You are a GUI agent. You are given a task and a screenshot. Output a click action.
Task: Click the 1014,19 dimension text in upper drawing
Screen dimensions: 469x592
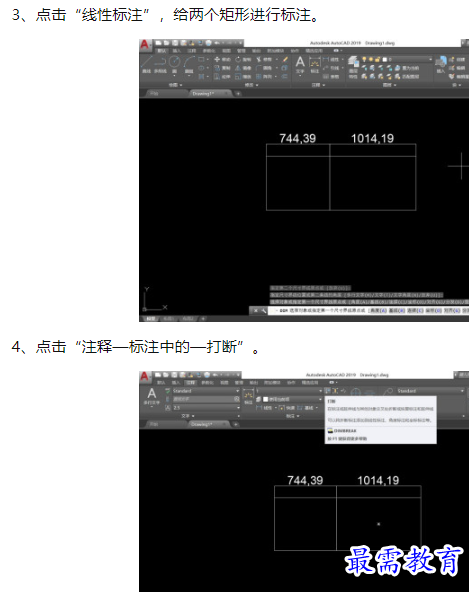372,139
